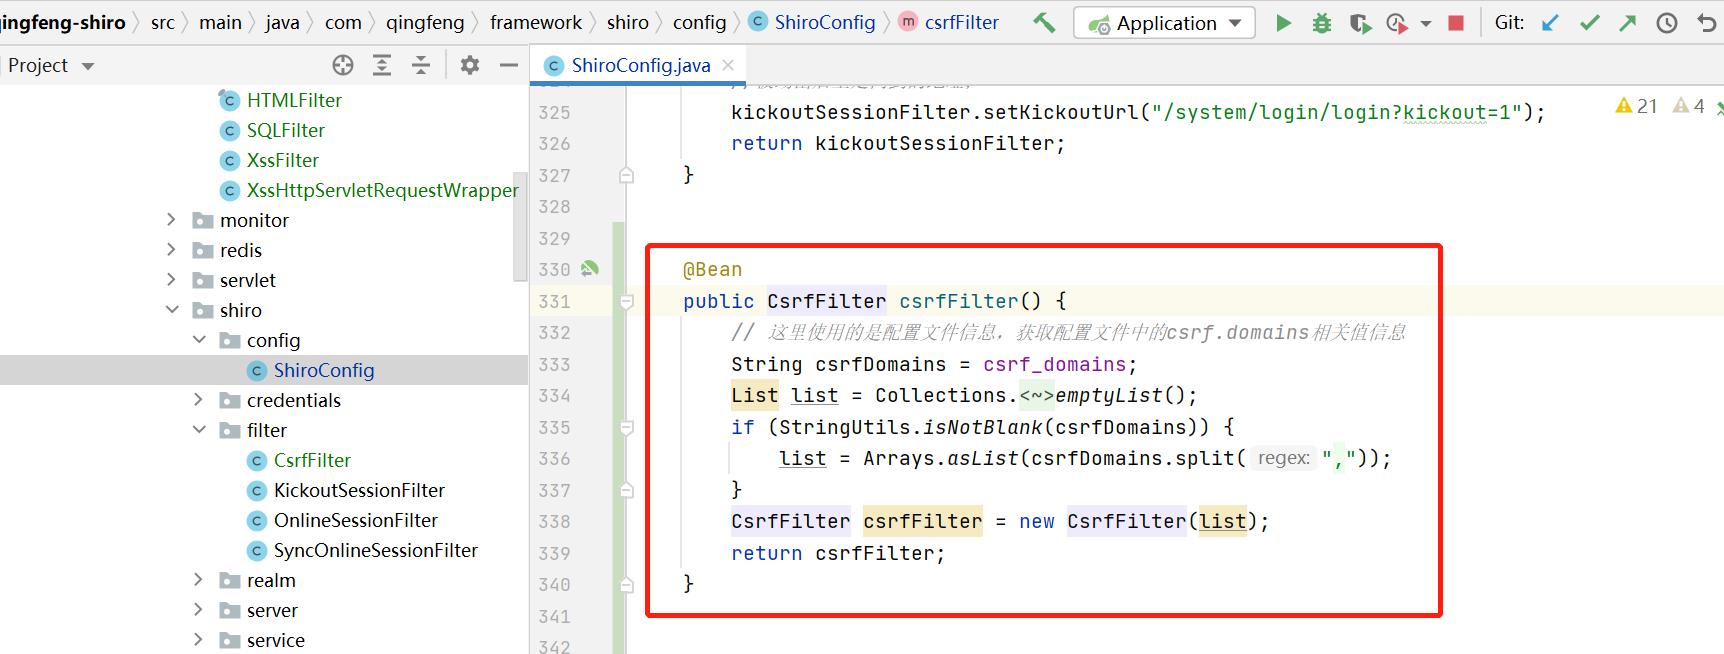
Task: Select opened file with the locate target icon
Action: tap(343, 65)
